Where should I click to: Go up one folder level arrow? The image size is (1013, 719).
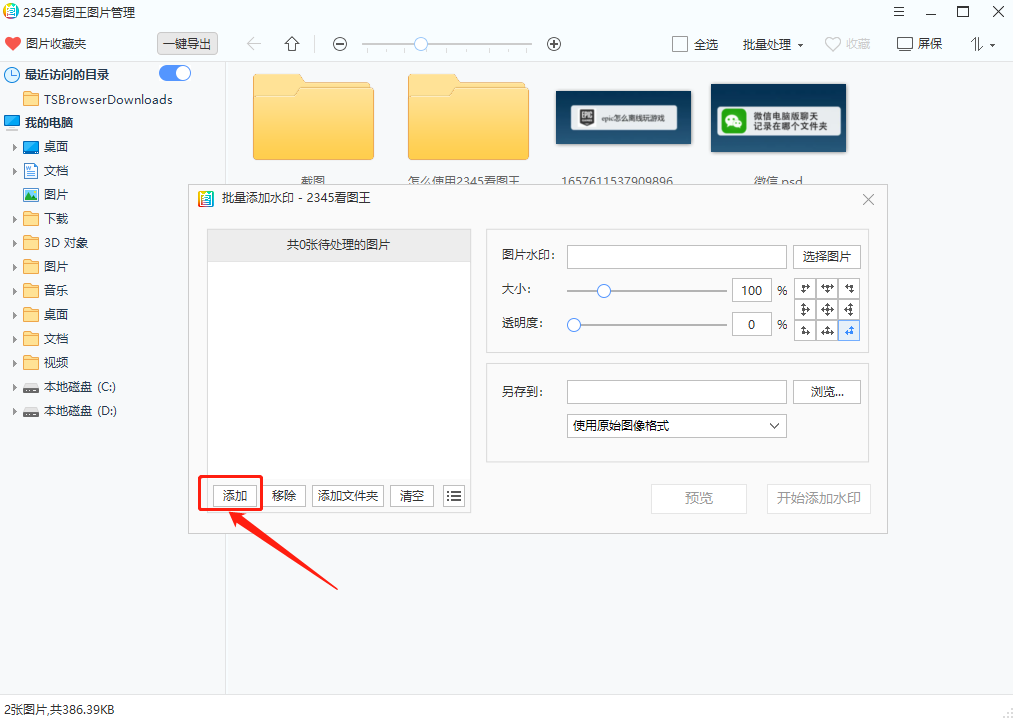click(x=292, y=44)
